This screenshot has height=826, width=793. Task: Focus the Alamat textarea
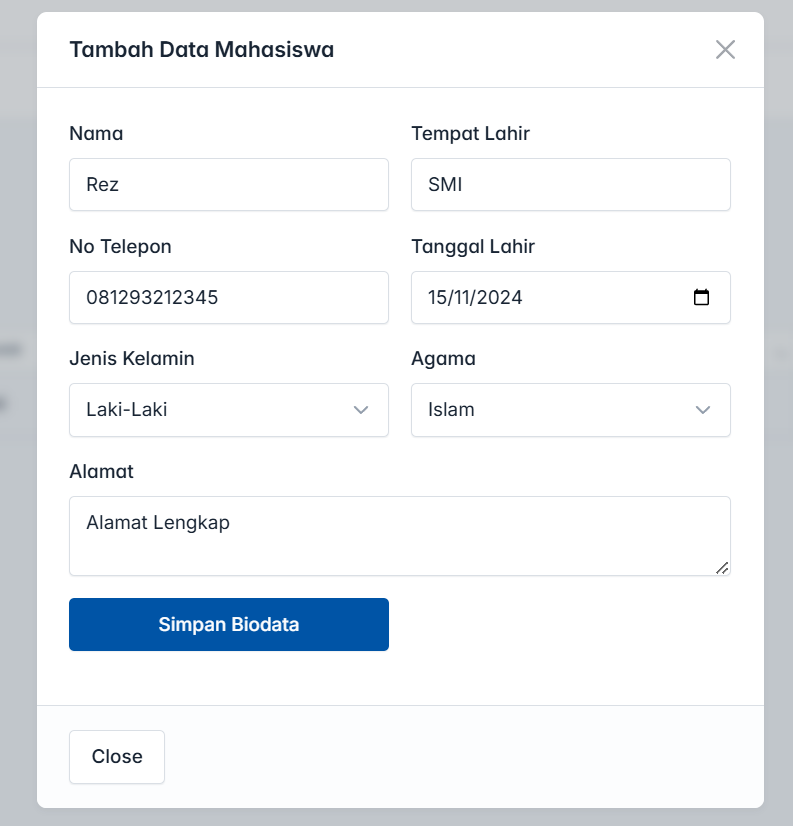click(x=399, y=536)
